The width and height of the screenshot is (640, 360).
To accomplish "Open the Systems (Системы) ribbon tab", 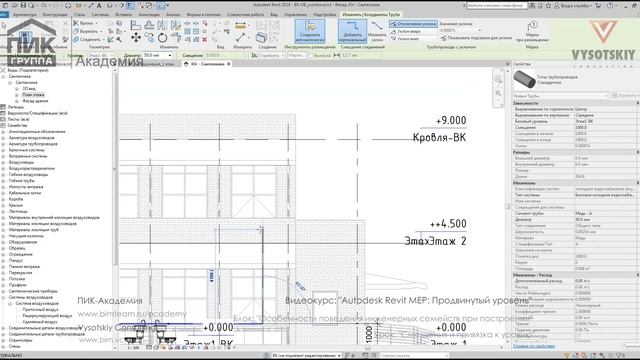I will tap(100, 15).
